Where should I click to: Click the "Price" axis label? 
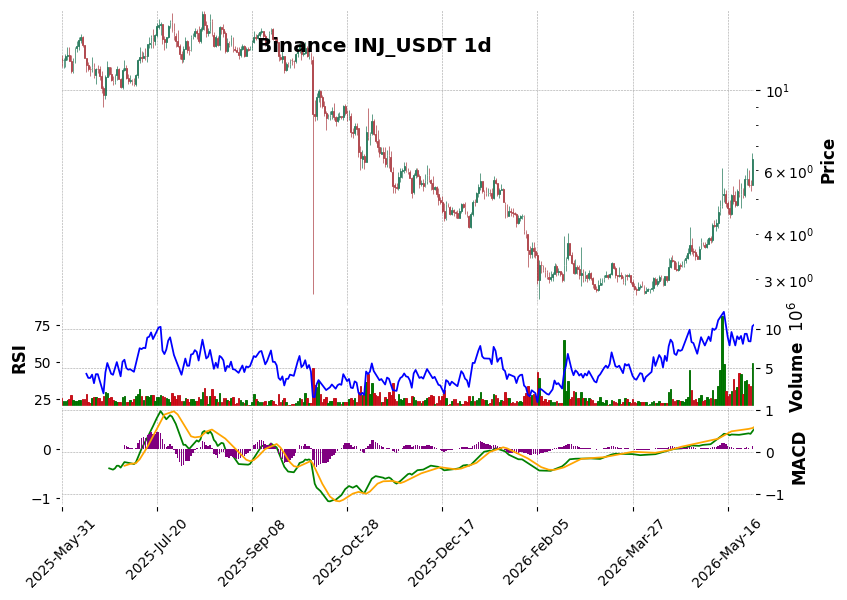828,161
